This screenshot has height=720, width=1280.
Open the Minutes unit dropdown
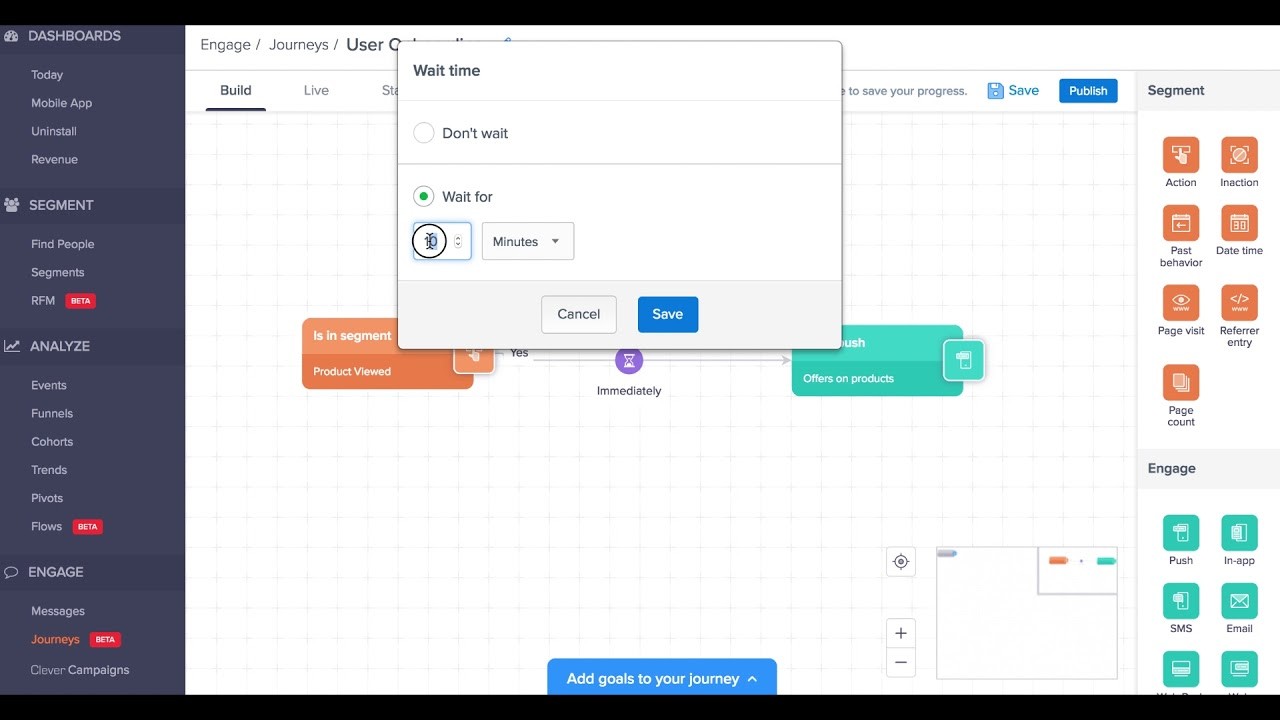click(527, 241)
